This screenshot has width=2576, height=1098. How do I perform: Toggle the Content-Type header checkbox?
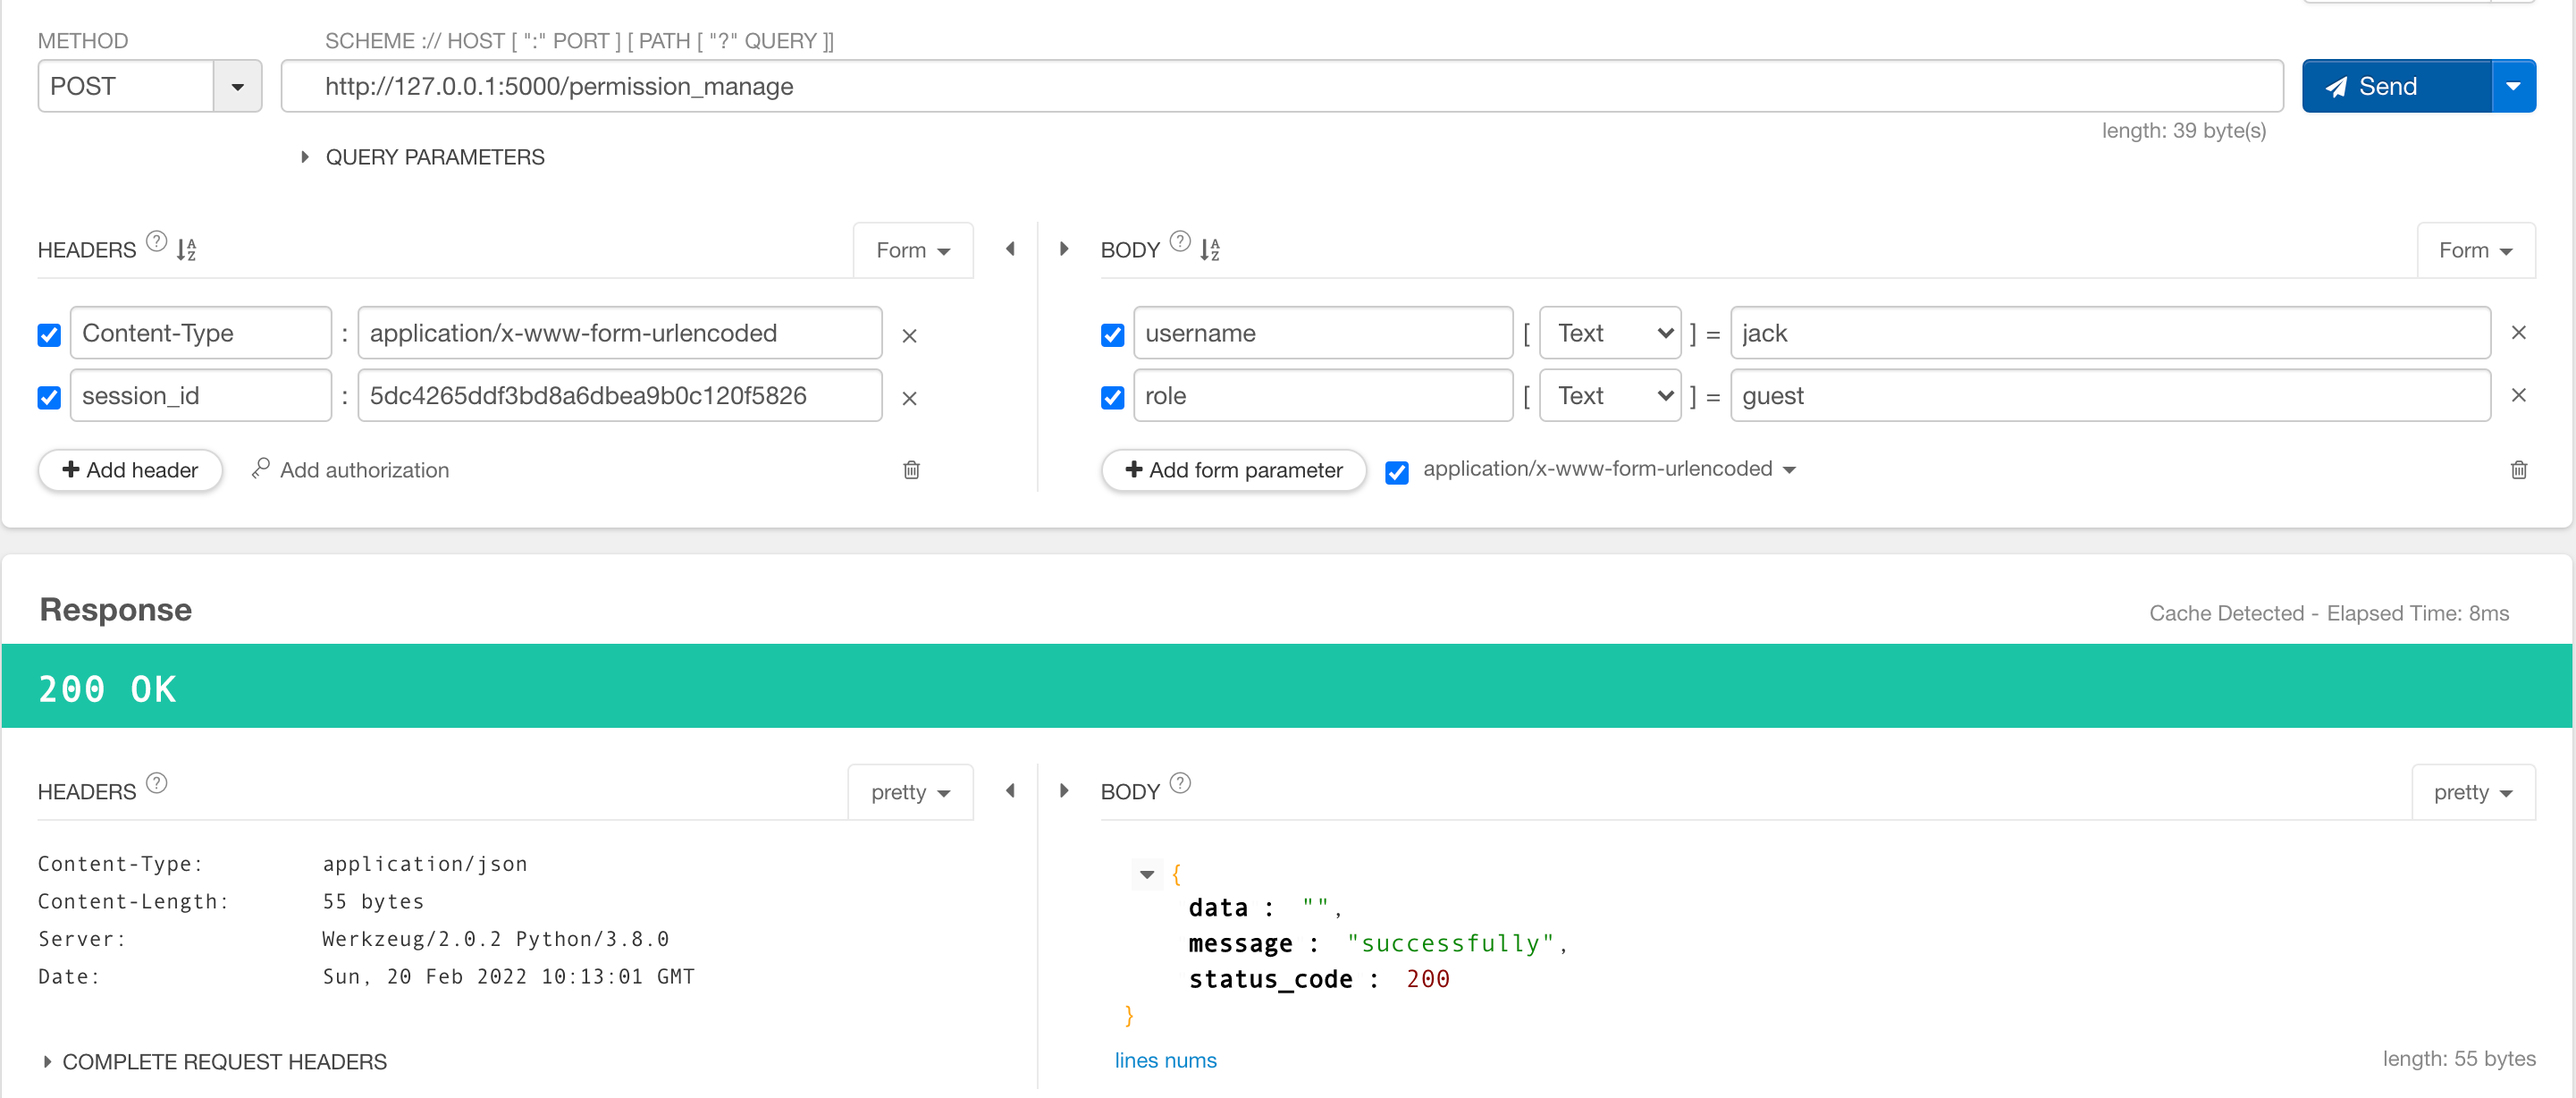47,334
